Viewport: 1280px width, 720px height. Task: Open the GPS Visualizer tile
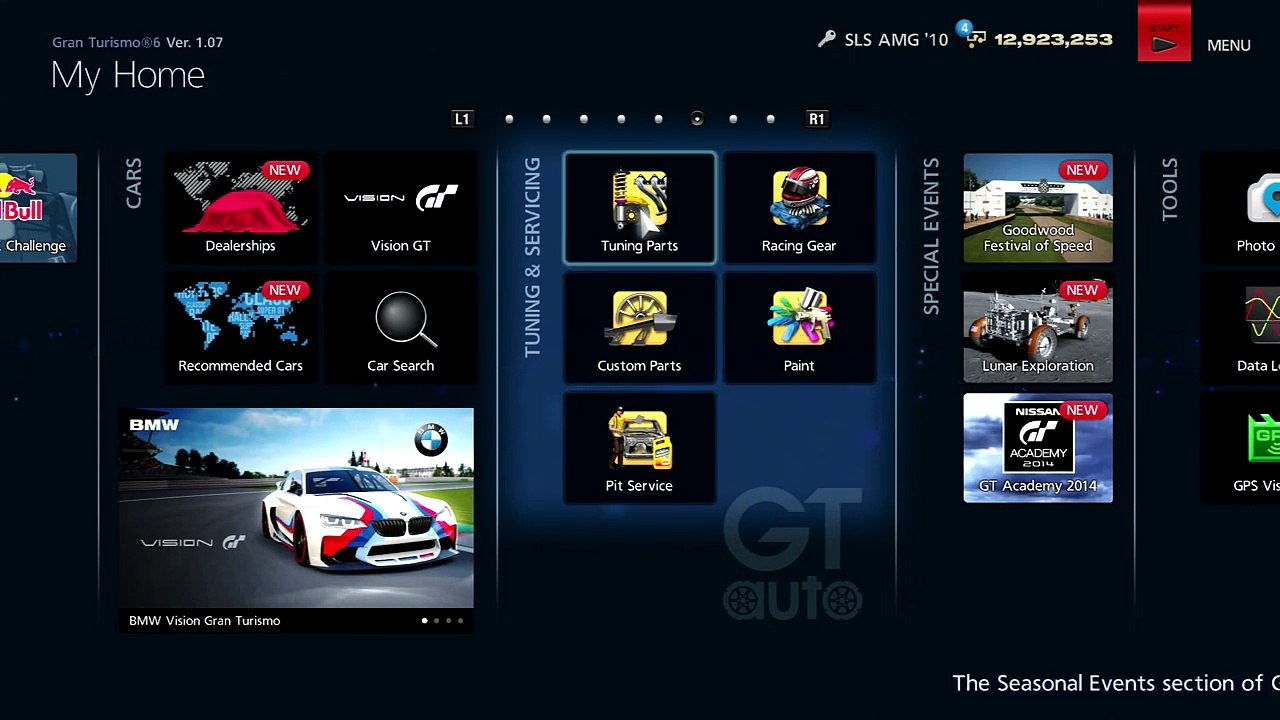[x=1241, y=448]
